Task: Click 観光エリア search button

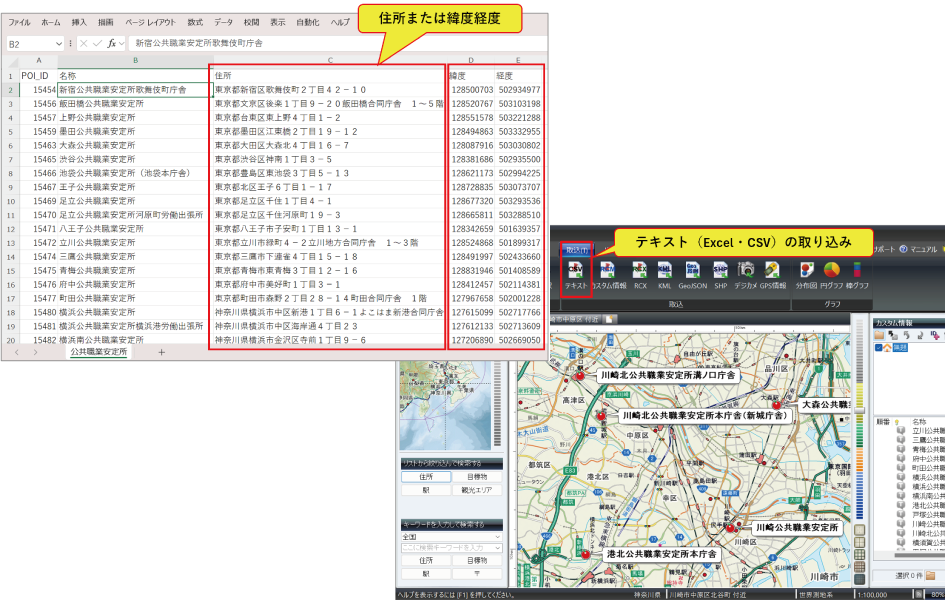Action: [x=477, y=490]
